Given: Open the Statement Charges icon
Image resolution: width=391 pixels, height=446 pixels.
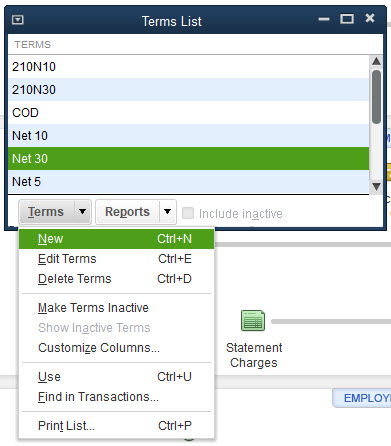Looking at the screenshot, I should [x=253, y=321].
